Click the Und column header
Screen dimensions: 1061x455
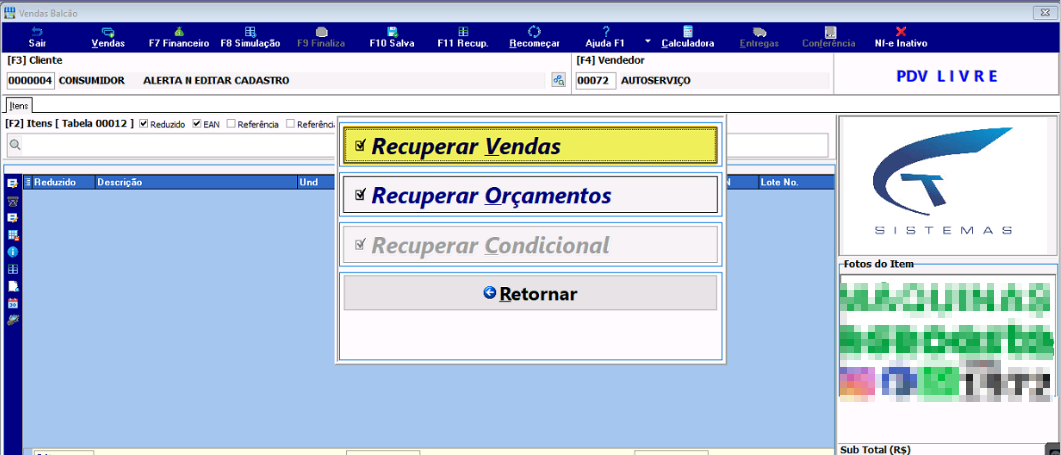(x=317, y=182)
